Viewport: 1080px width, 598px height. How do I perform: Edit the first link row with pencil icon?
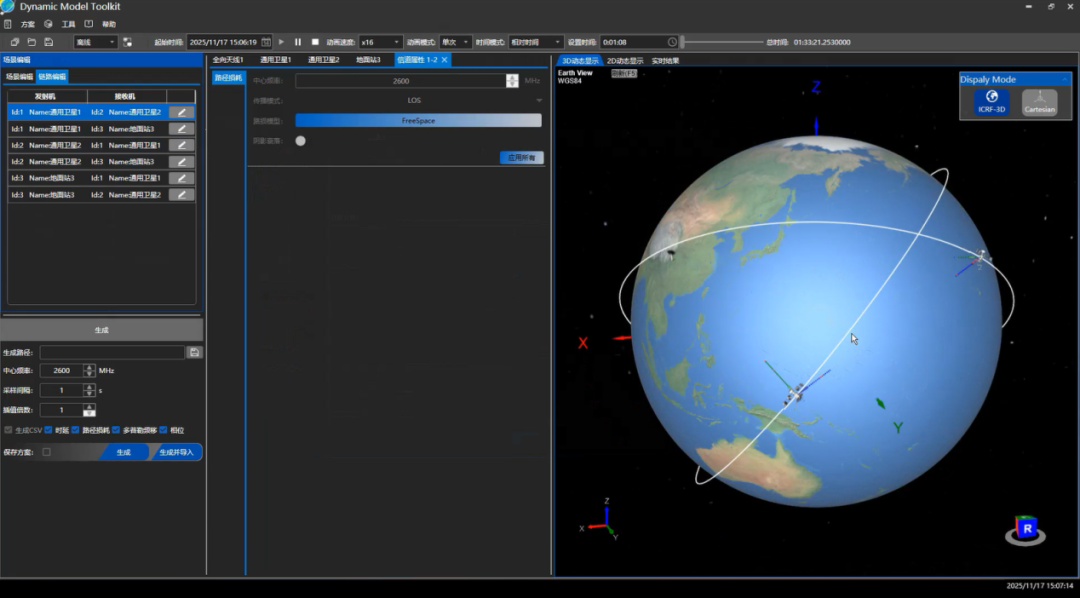(181, 112)
